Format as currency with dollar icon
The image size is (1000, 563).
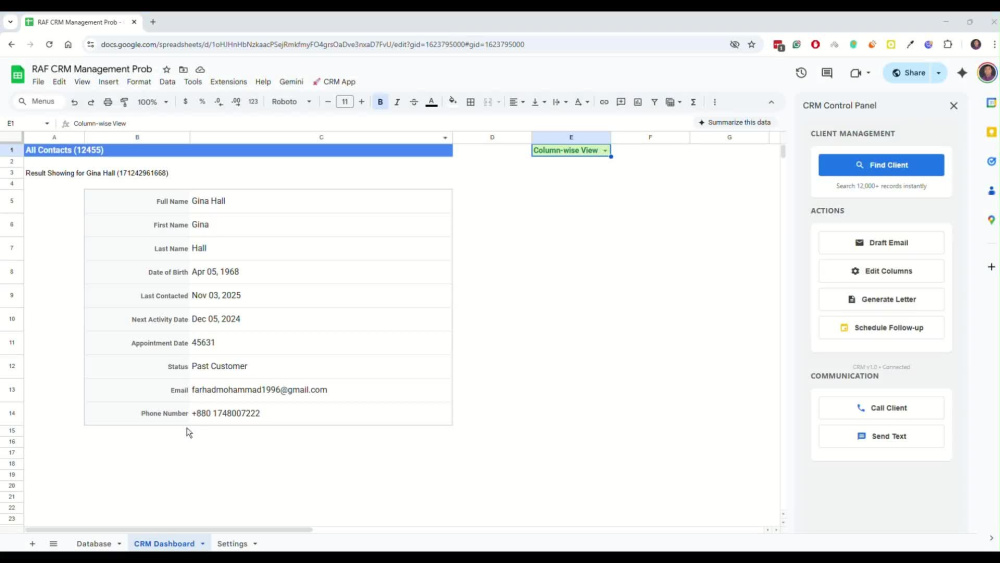(x=185, y=102)
